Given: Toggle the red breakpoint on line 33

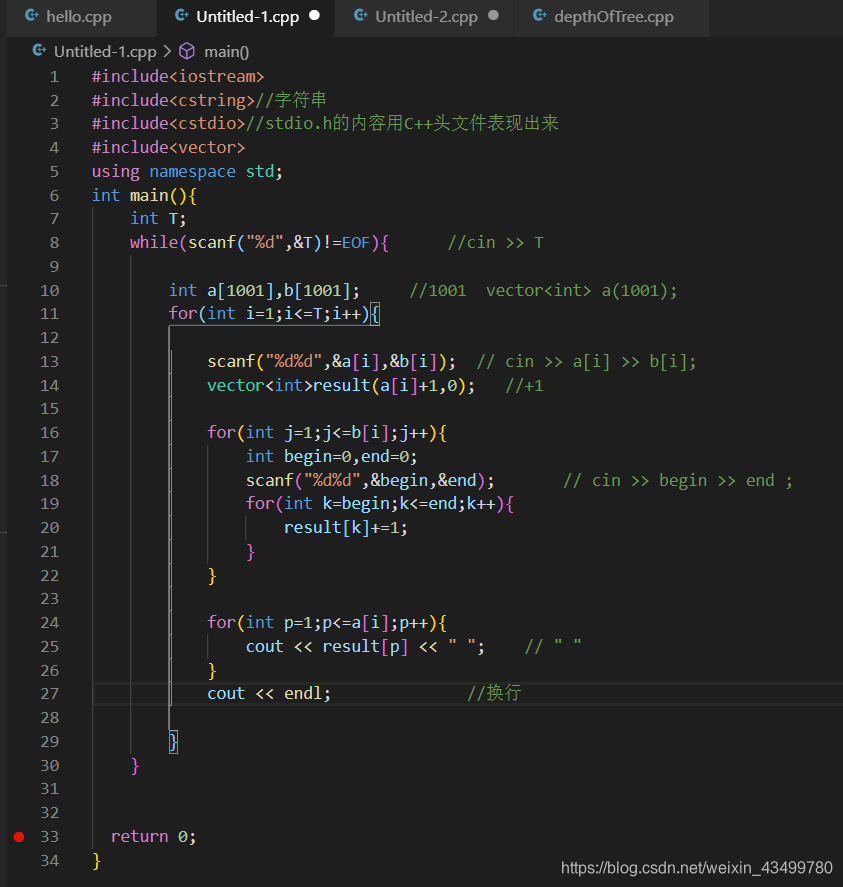Looking at the screenshot, I should tap(19, 837).
